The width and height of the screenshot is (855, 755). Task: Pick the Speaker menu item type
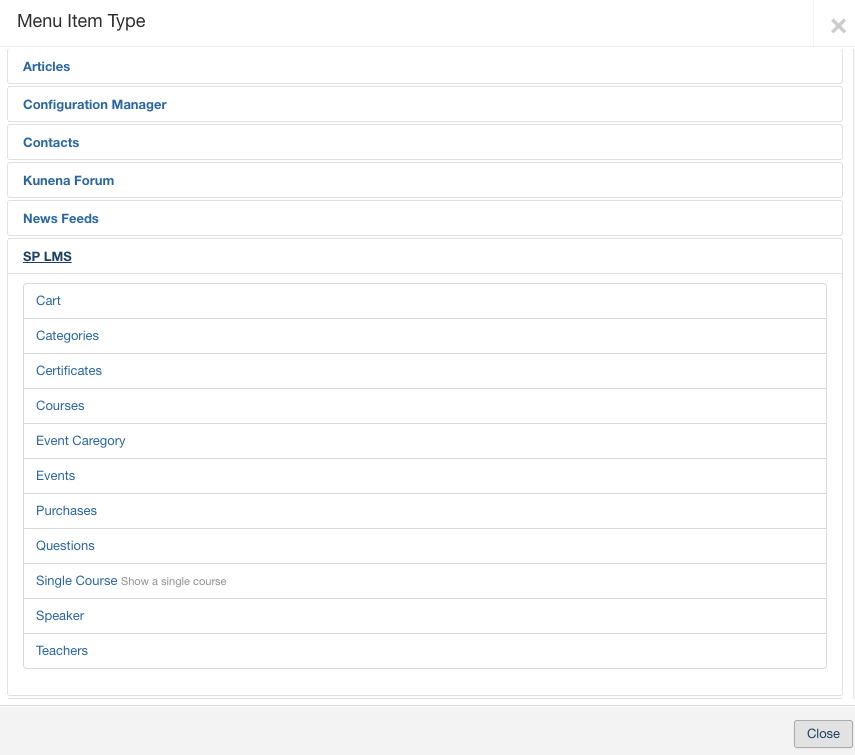60,616
